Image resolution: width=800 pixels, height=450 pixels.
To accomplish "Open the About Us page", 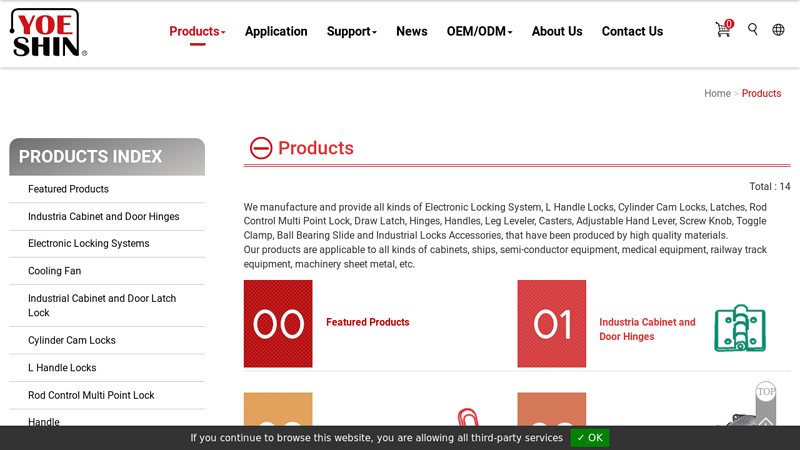I will pos(557,31).
